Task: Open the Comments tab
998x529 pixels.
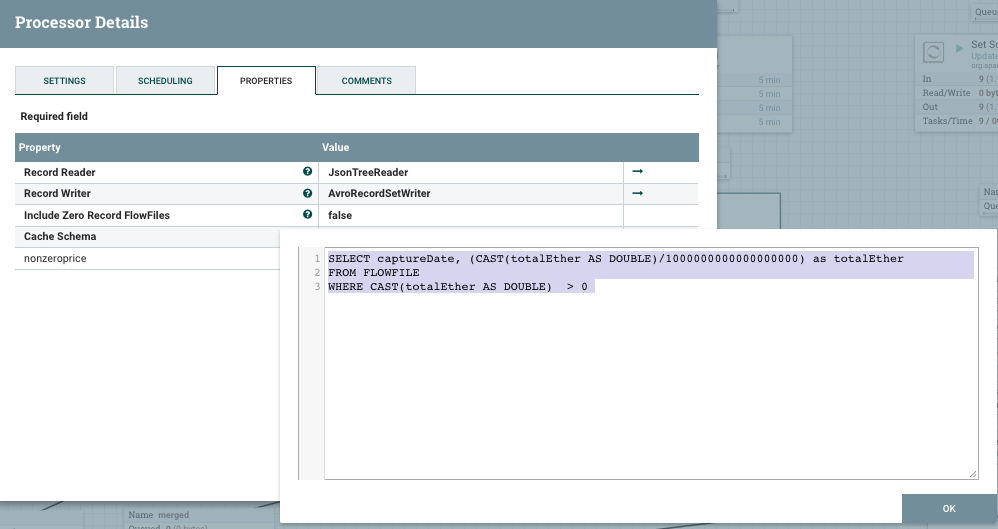Action: 366,81
